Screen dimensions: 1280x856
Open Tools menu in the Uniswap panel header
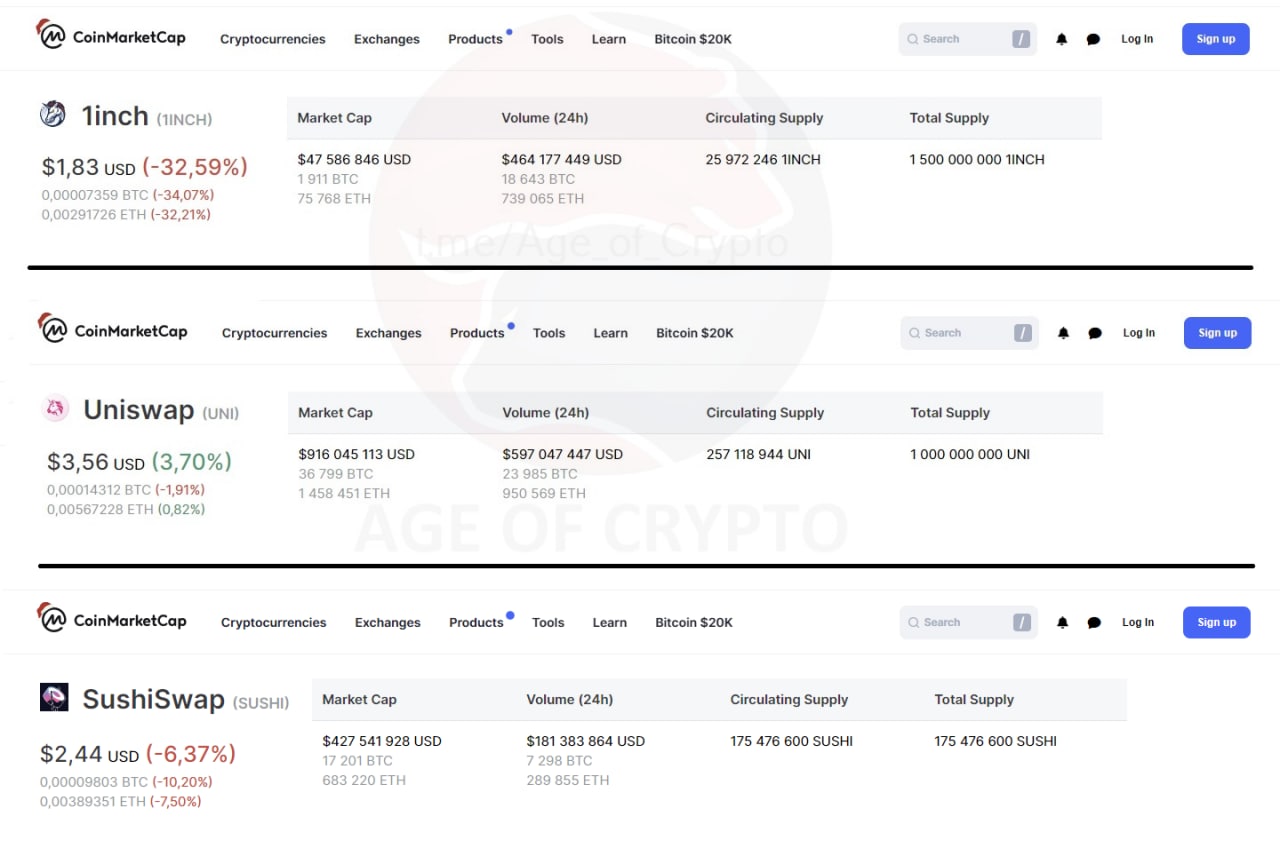(549, 333)
